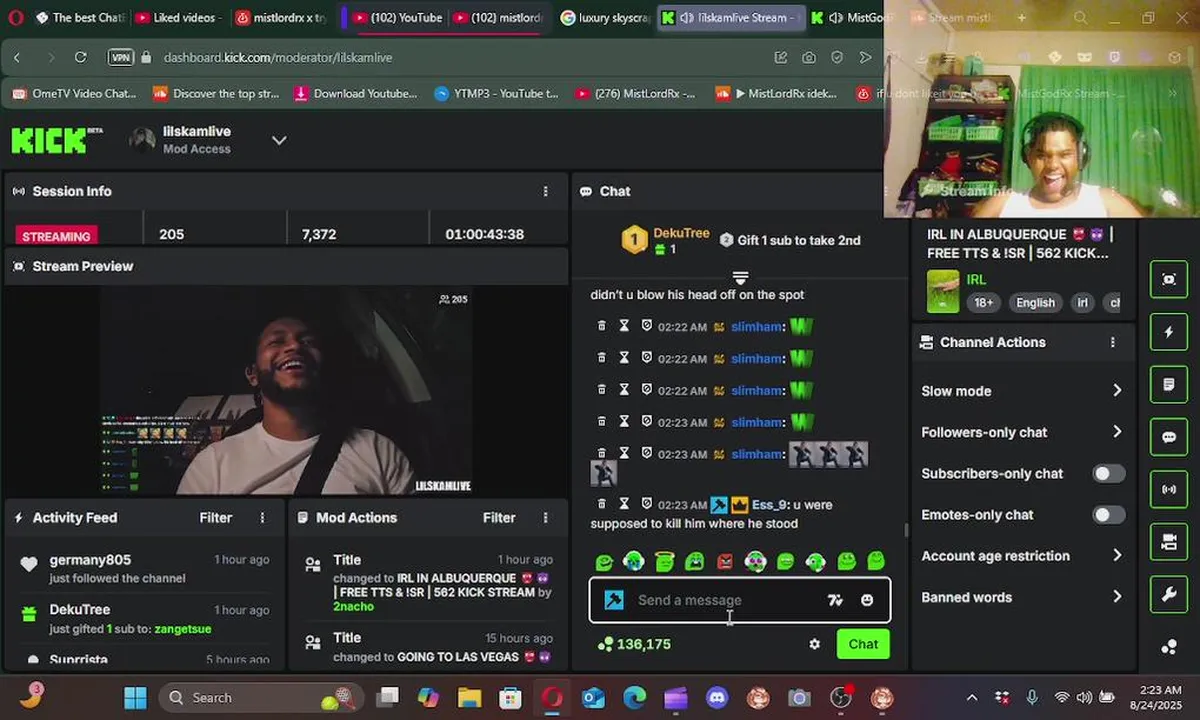The height and width of the screenshot is (720, 1200).
Task: Click the wrench sidebar icon
Action: click(1169, 595)
